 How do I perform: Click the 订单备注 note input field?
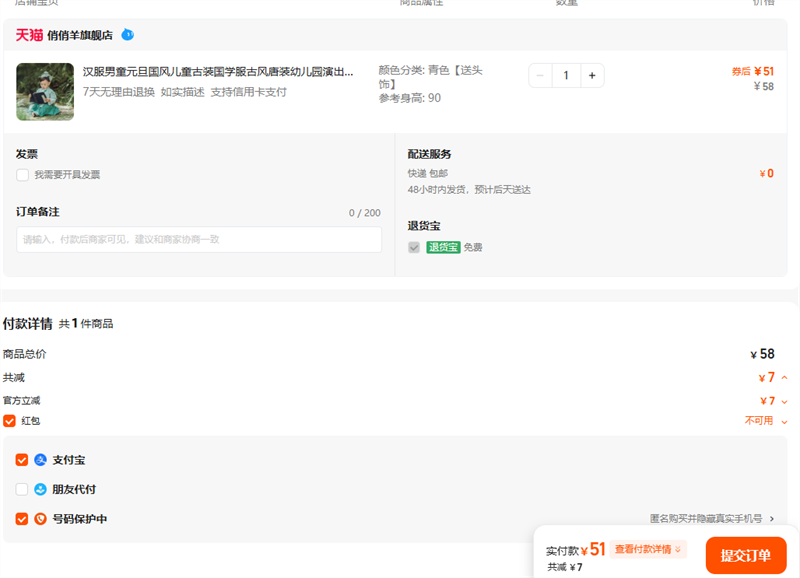[x=199, y=240]
